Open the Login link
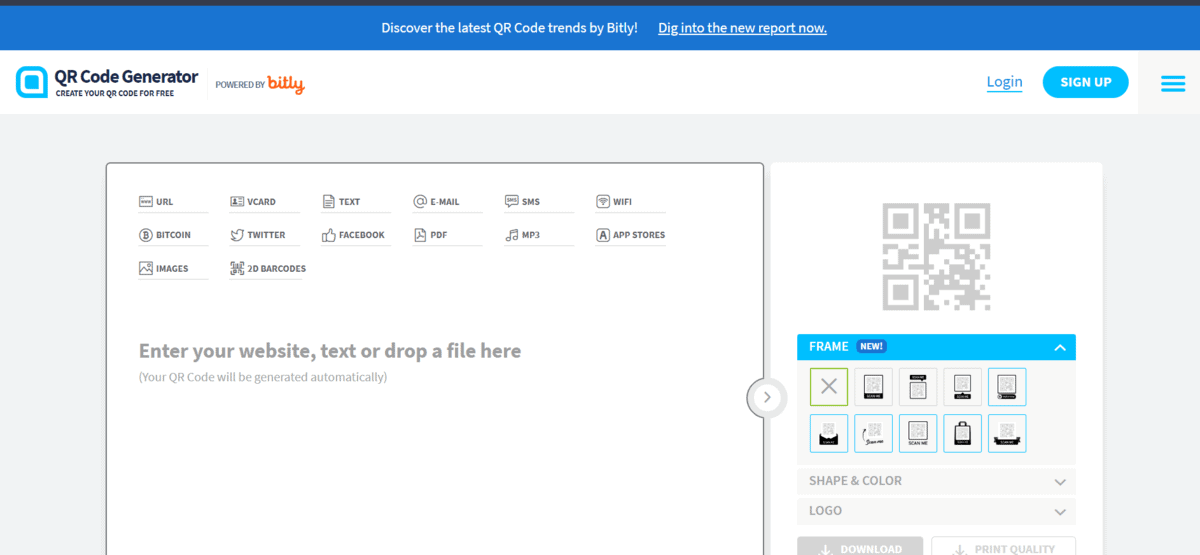The image size is (1200, 555). (x=1004, y=82)
